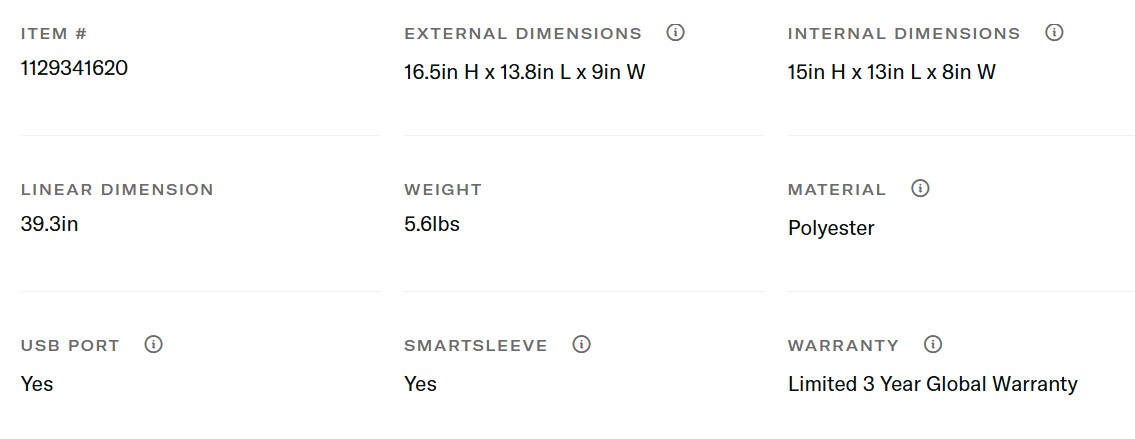Select the Item # label
Image resolution: width=1135 pixels, height=439 pixels.
(54, 34)
